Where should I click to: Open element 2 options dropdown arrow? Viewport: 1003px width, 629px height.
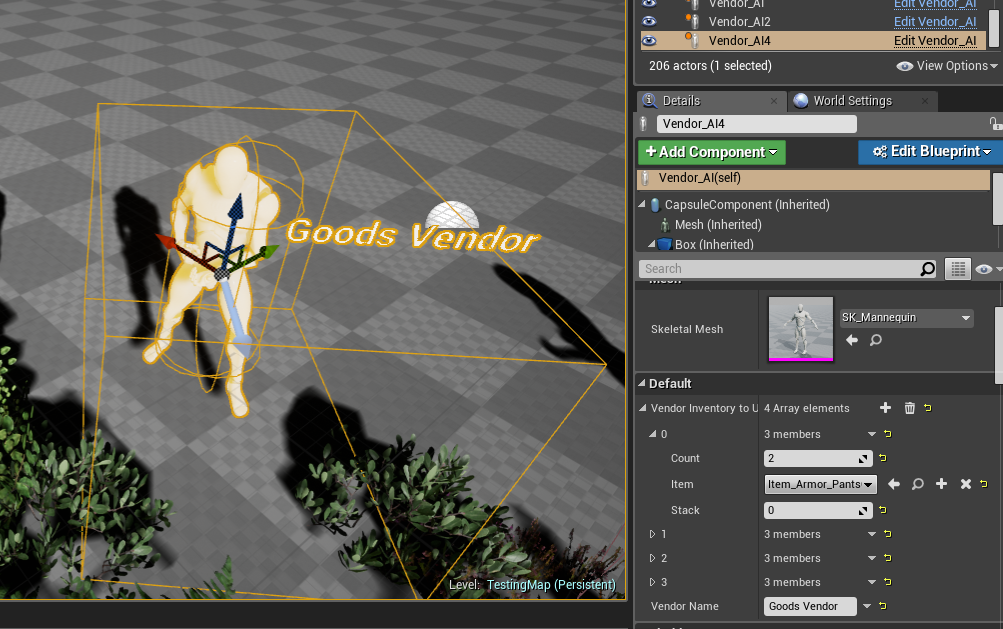click(871, 558)
